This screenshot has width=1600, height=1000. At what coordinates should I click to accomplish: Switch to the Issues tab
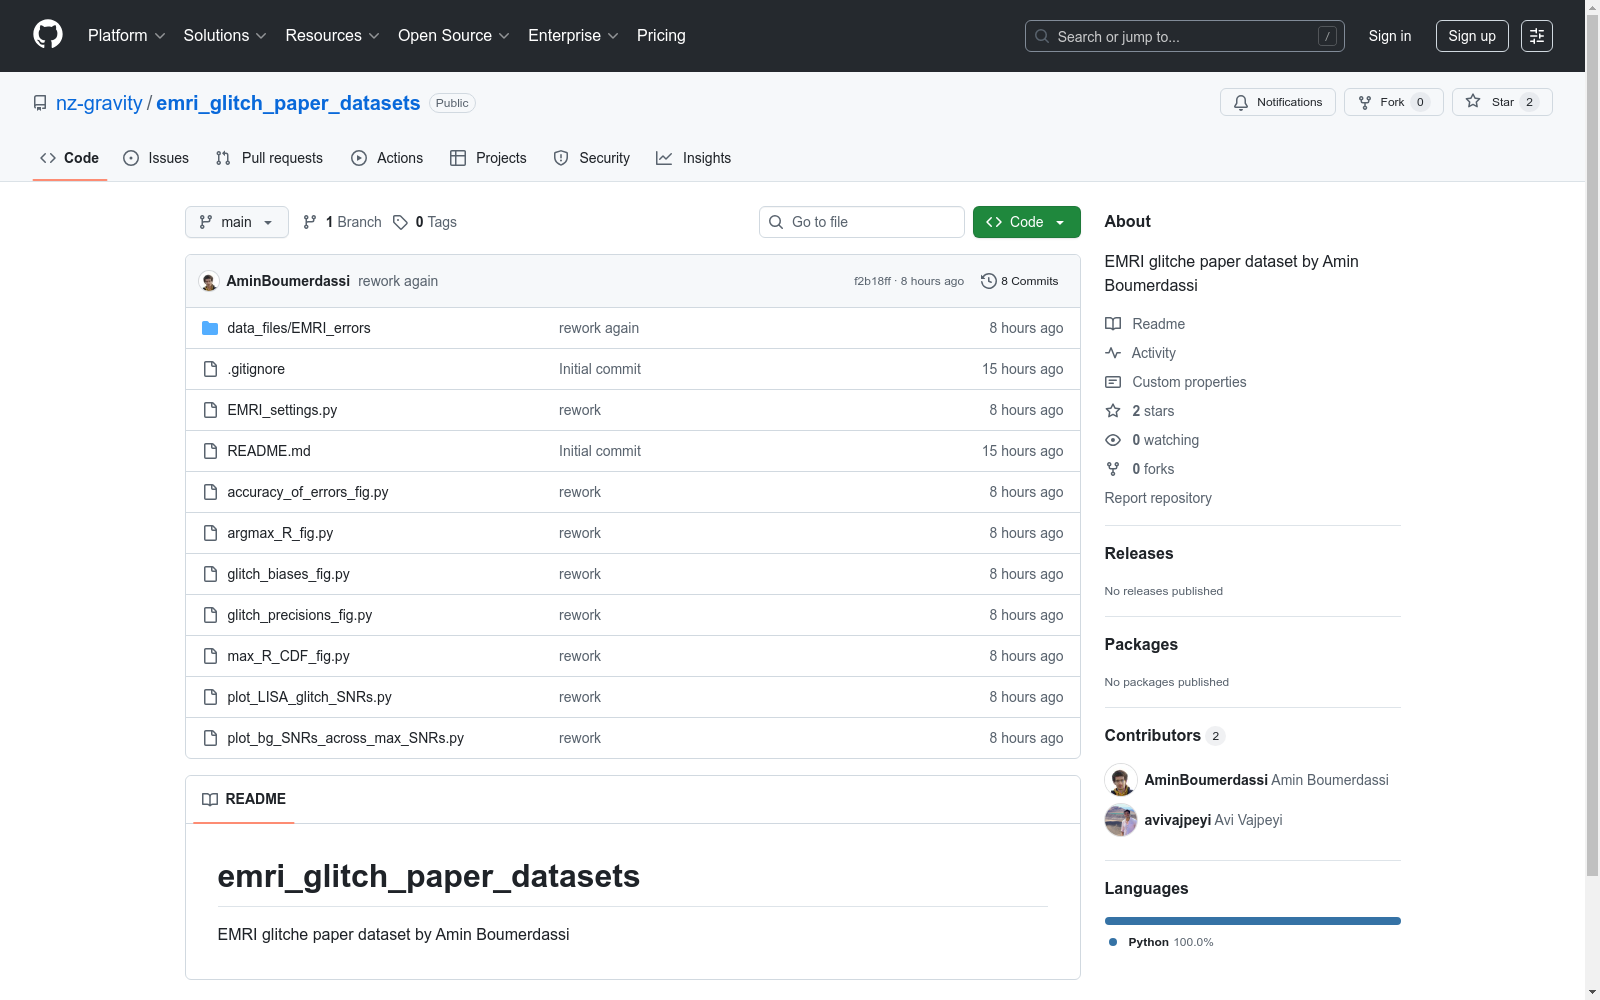pos(156,158)
